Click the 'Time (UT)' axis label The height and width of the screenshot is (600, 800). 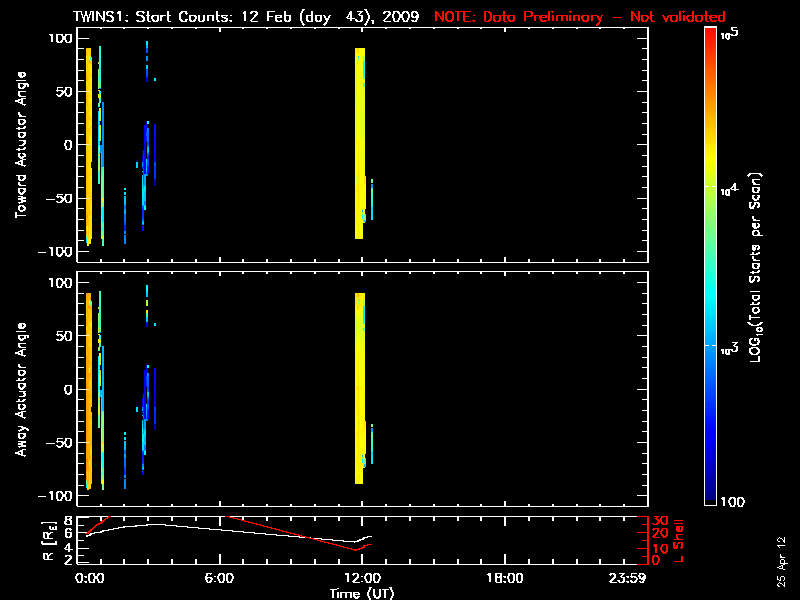click(x=364, y=592)
